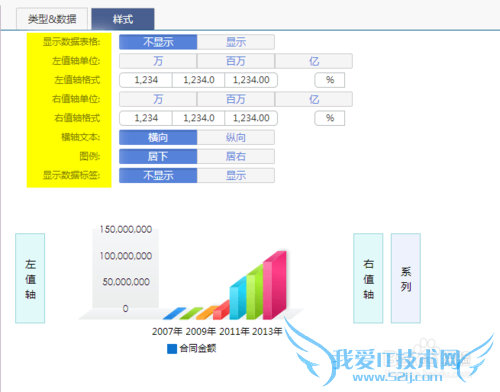Place legend 居右
The width and height of the screenshot is (500, 392).
pyautogui.click(x=236, y=156)
